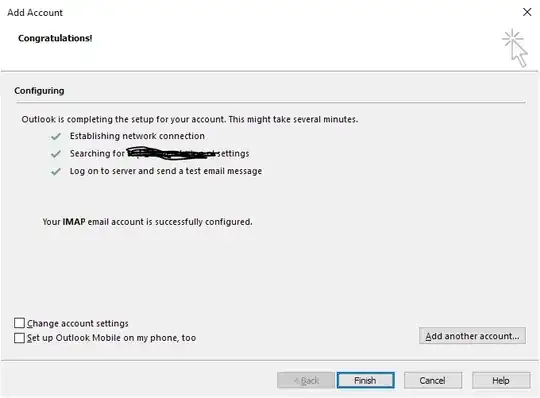Image resolution: width=540 pixels, height=398 pixels.
Task: Click the Configuring section label
Action: (x=39, y=91)
